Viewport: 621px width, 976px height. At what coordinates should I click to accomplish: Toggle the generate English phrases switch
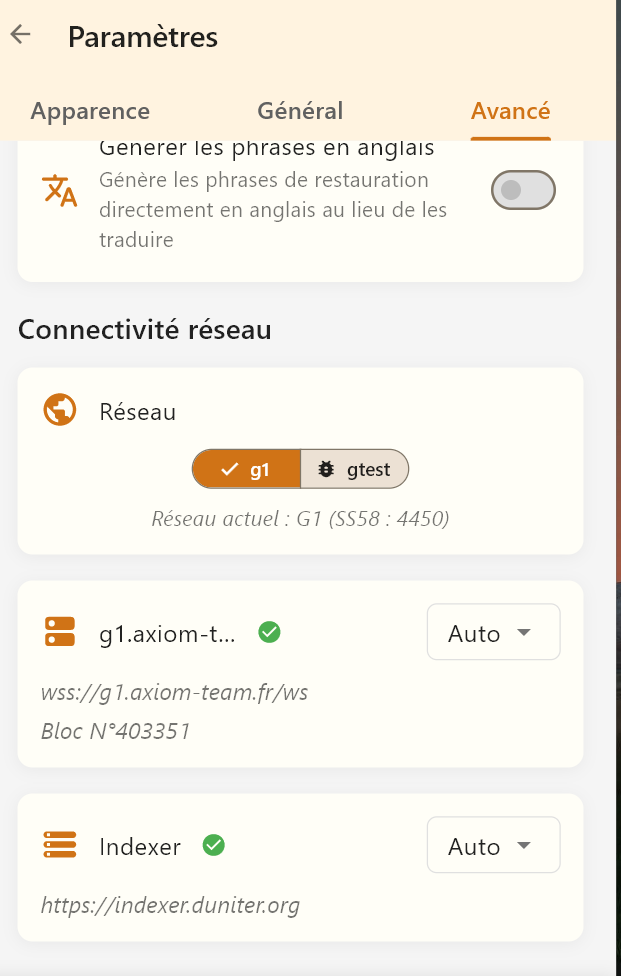click(x=523, y=190)
